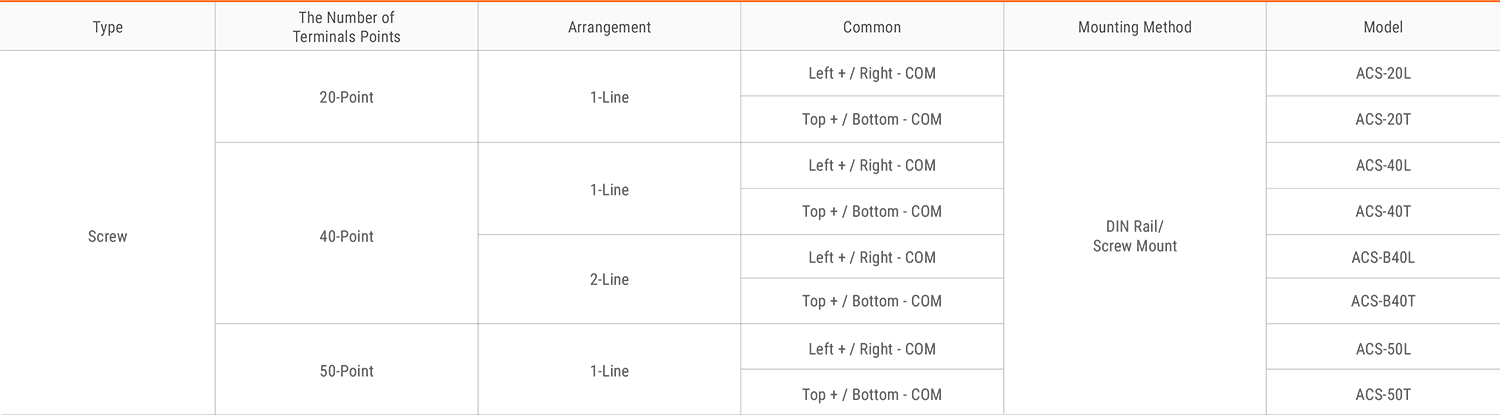The height and width of the screenshot is (415, 1500).
Task: Click the ACS-40L model name
Action: pos(1383,165)
